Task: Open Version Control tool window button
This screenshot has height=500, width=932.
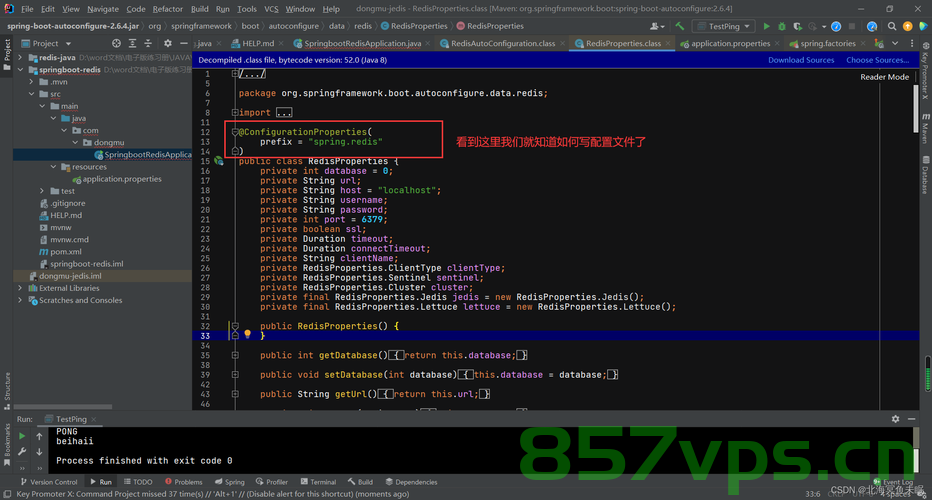Action: pyautogui.click(x=49, y=482)
